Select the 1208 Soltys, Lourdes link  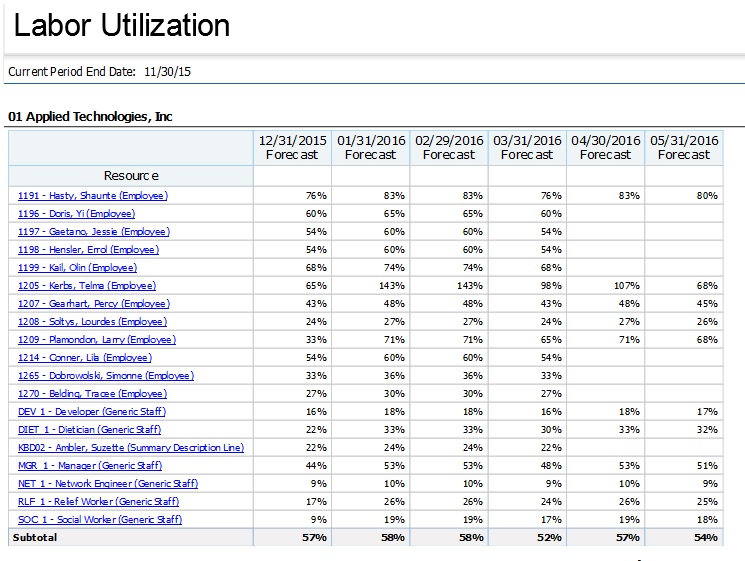coord(92,322)
